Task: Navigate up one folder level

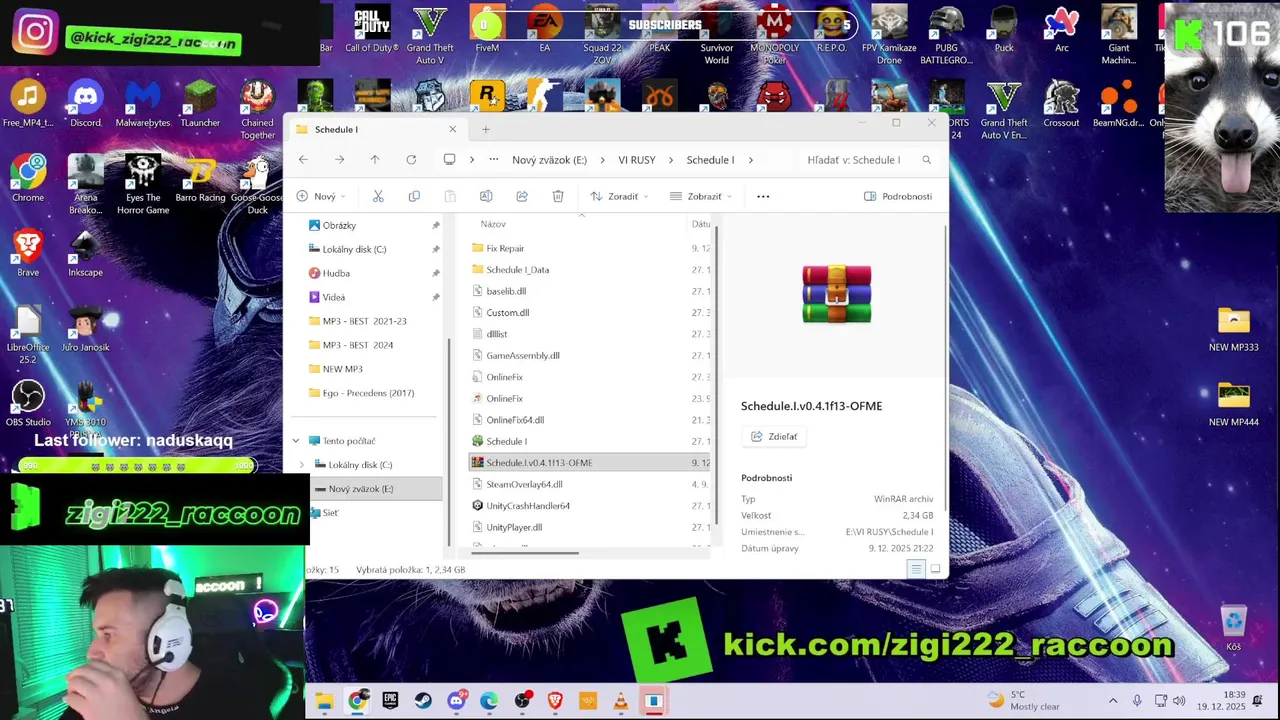Action: (375, 160)
